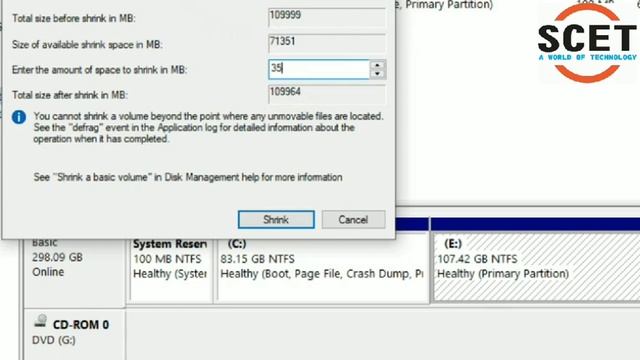Screen dimensions: 640x360
Task: Click the 298.09 GB disk size text
Action: [x=57, y=258]
